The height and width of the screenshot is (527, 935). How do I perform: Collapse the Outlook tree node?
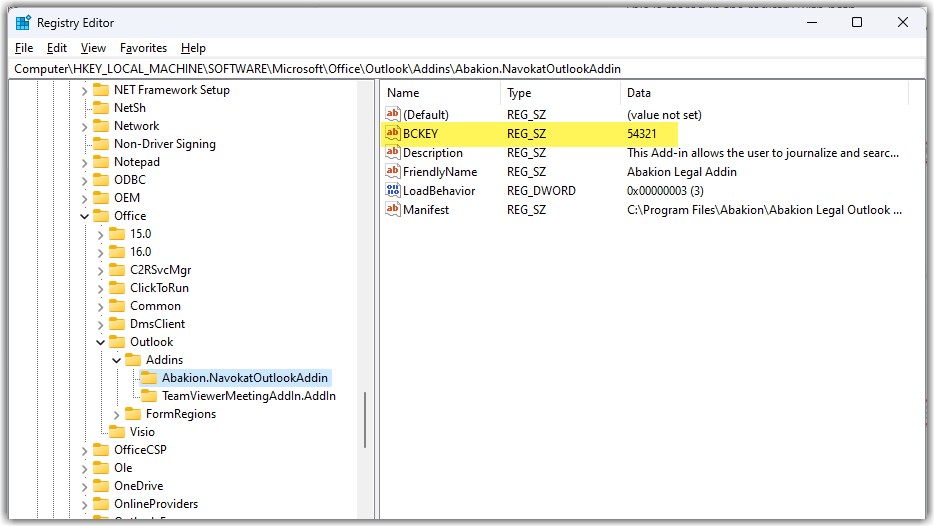100,342
